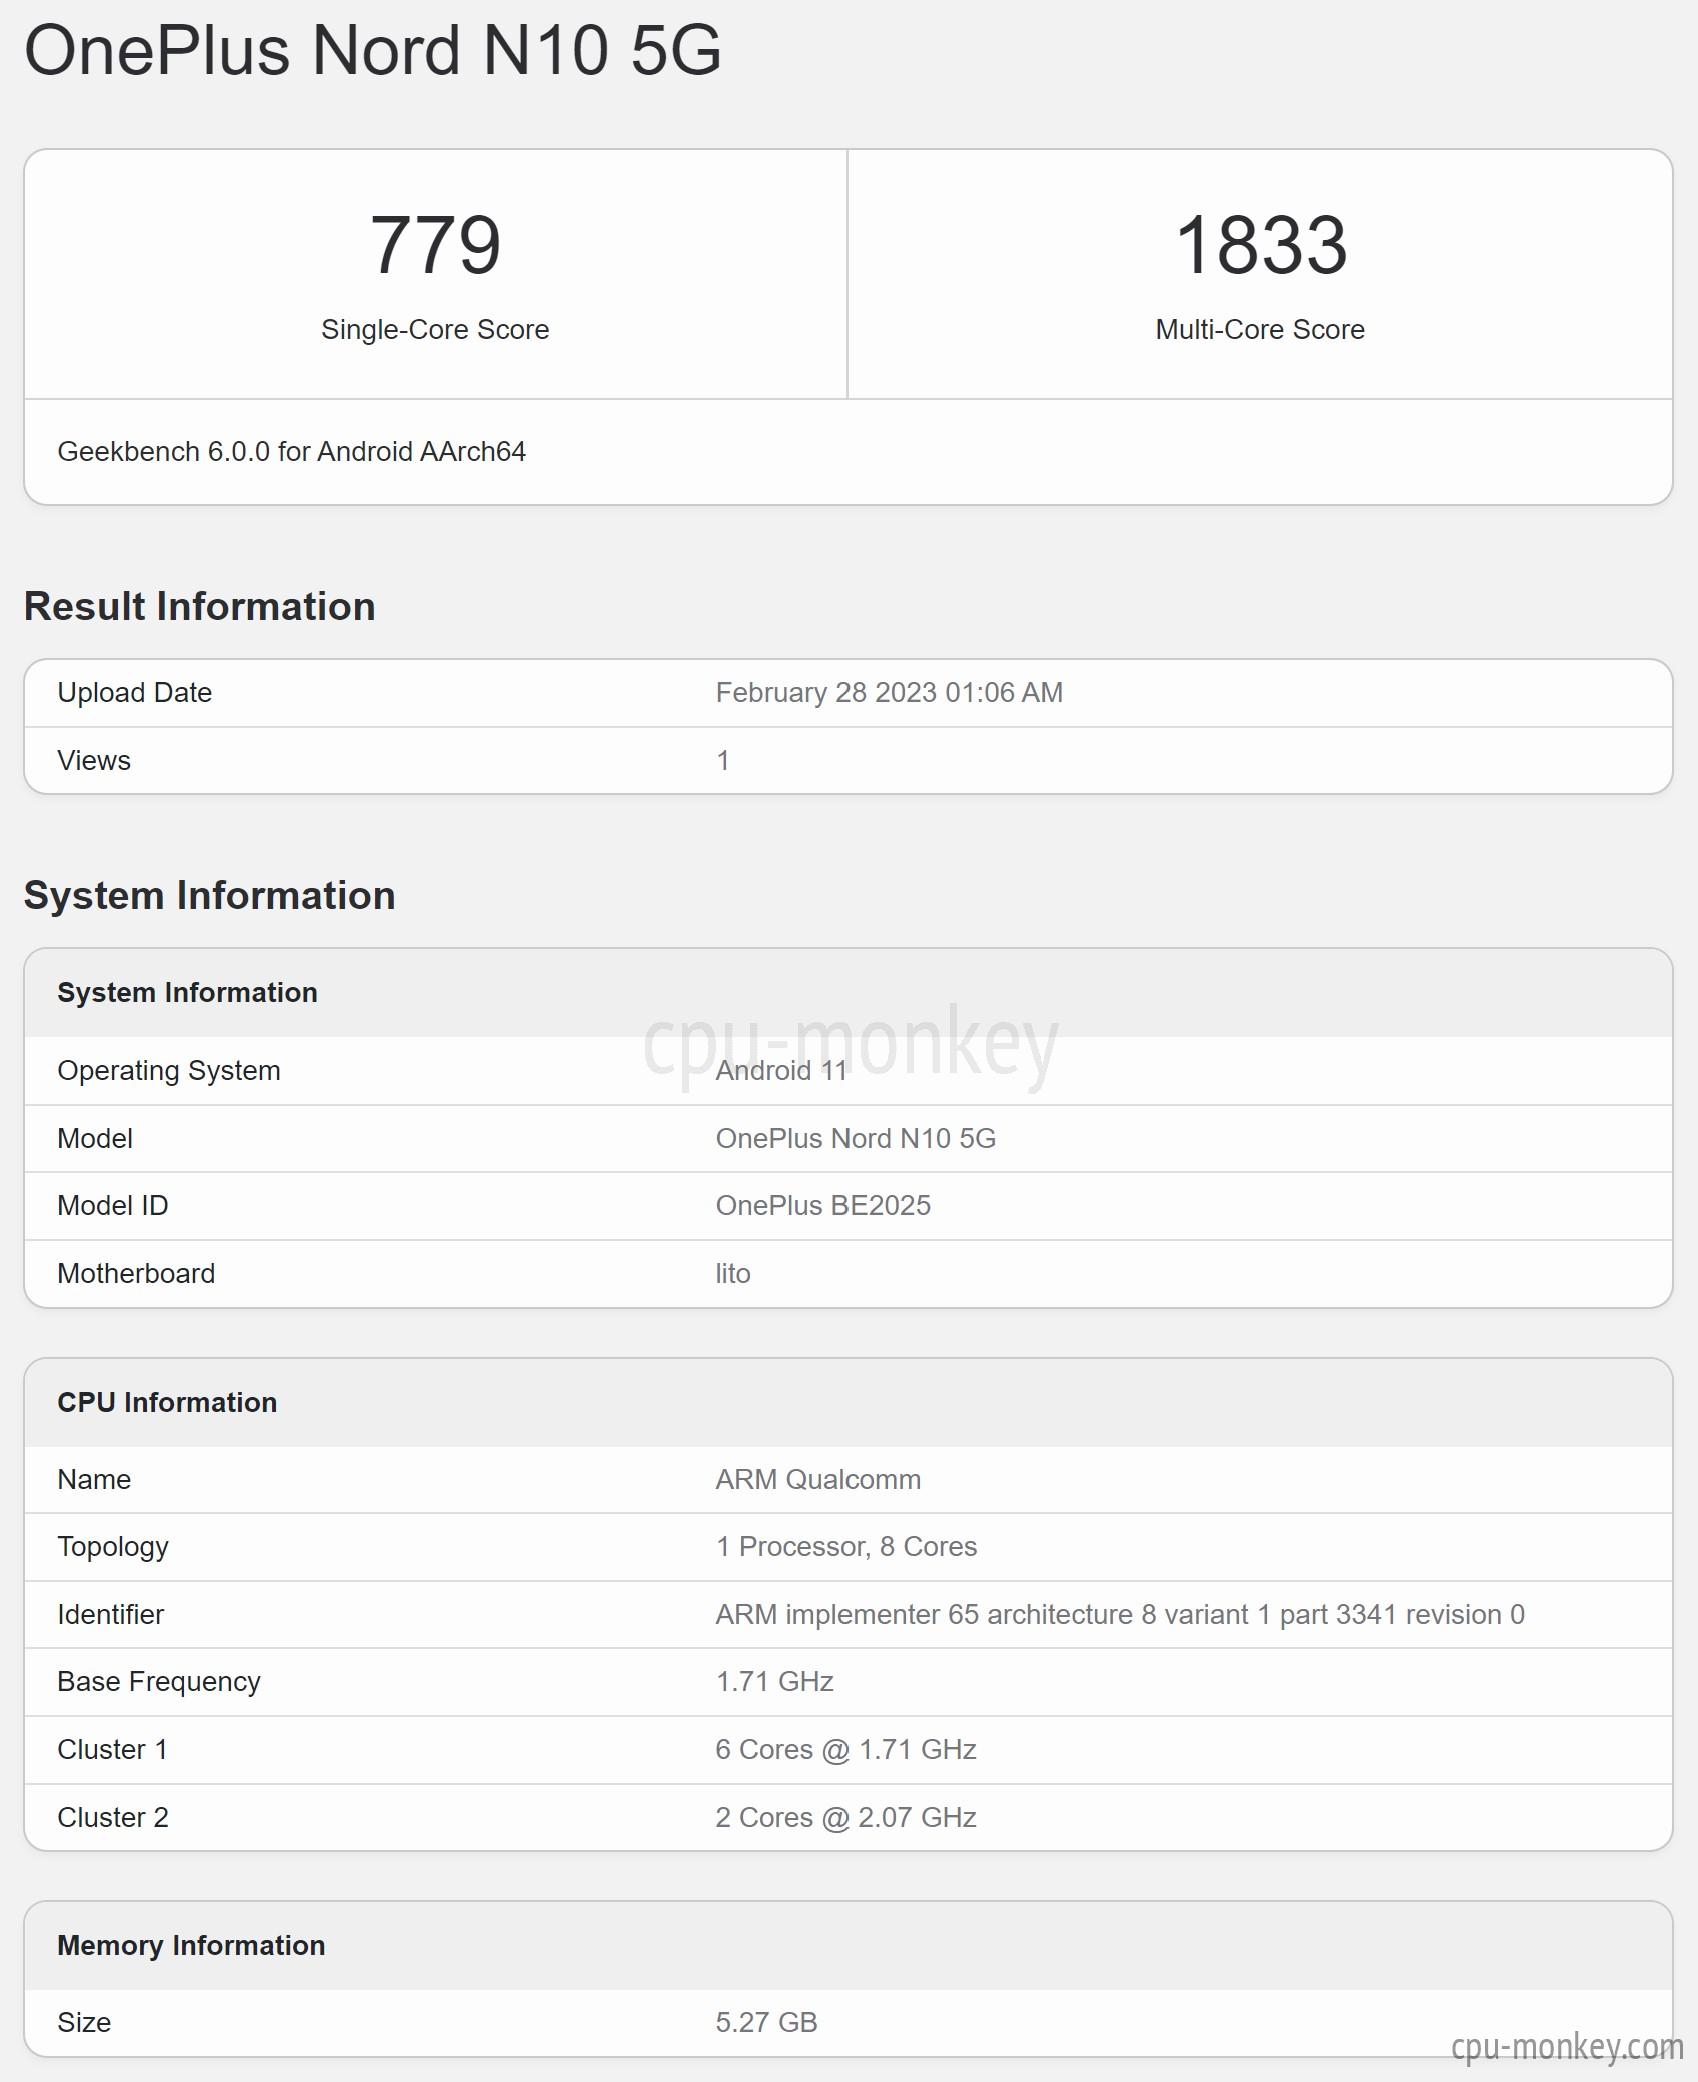Select CPU name ARM Qualcomm

818,1480
